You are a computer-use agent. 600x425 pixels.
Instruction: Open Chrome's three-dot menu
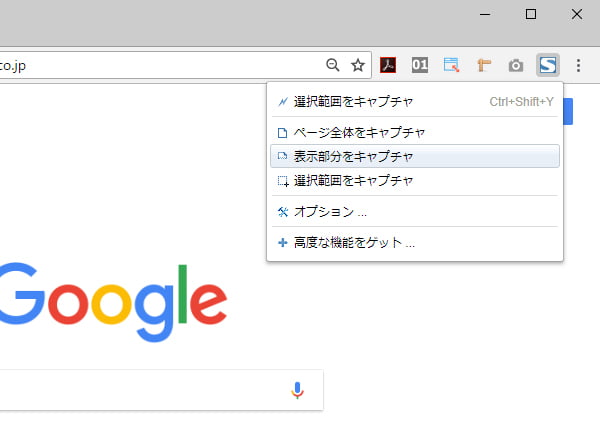(578, 66)
